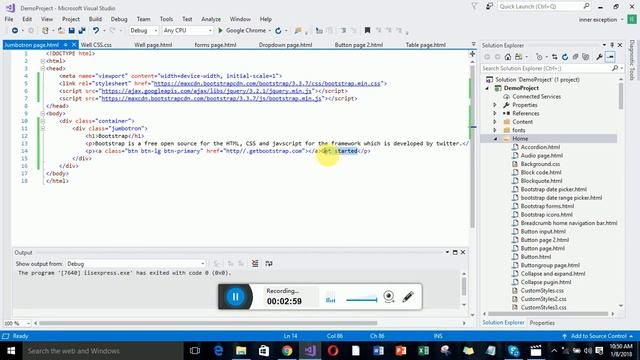Viewport: 640px width, 360px height.
Task: Open the File menu
Action: pyautogui.click(x=9, y=19)
